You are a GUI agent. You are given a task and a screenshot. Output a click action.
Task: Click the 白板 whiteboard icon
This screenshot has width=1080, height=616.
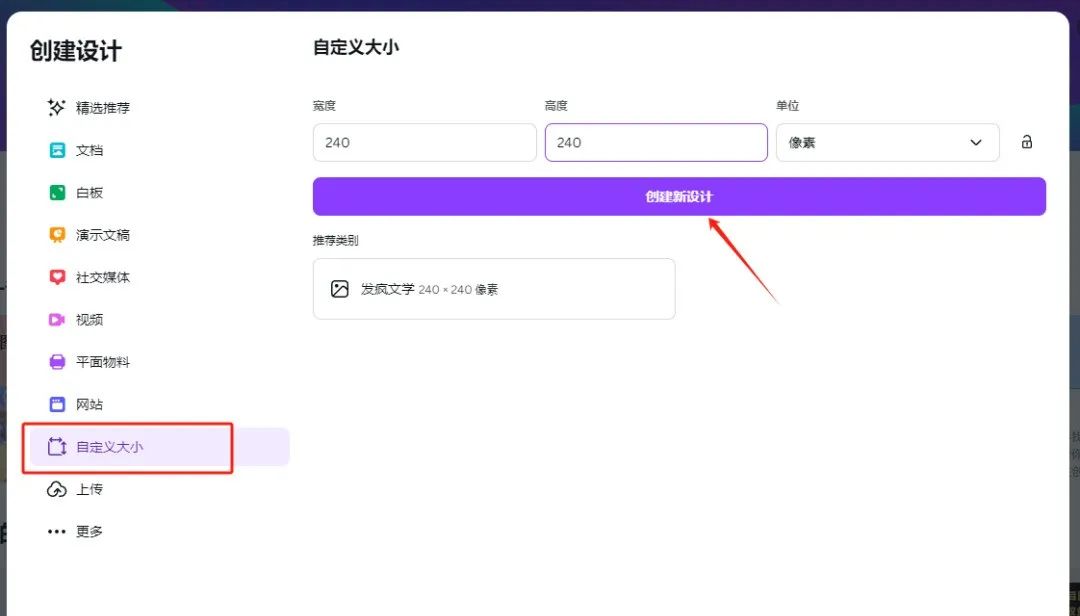pos(57,192)
